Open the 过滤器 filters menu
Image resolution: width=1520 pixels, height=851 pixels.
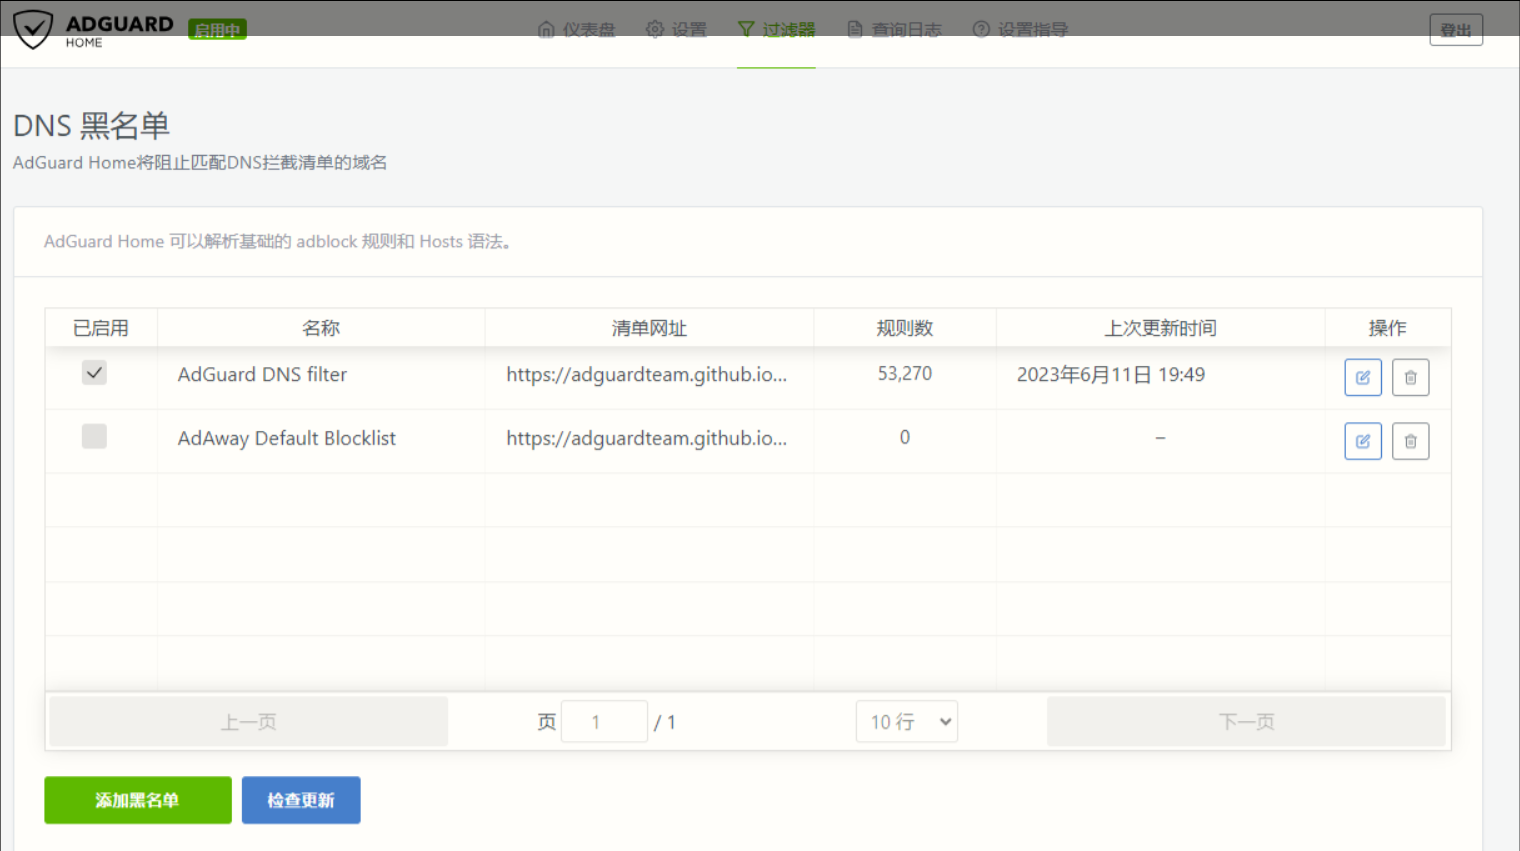777,30
